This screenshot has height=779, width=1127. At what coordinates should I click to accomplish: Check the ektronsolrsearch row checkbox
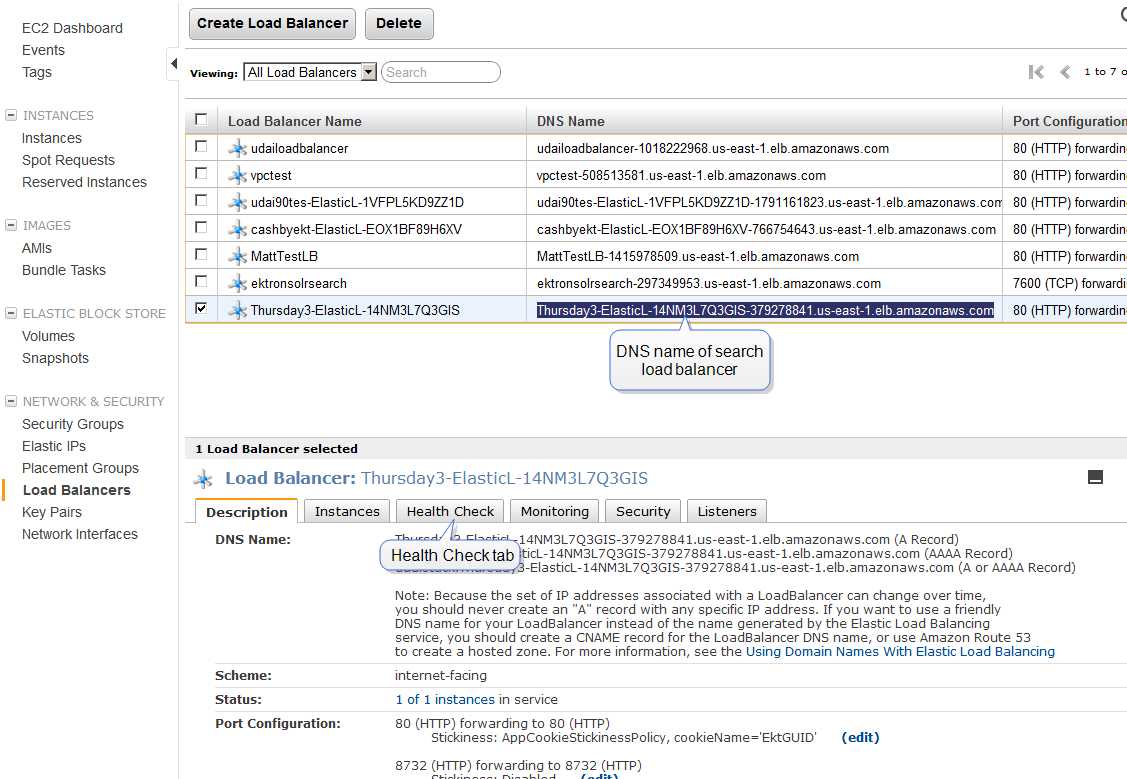(x=201, y=281)
